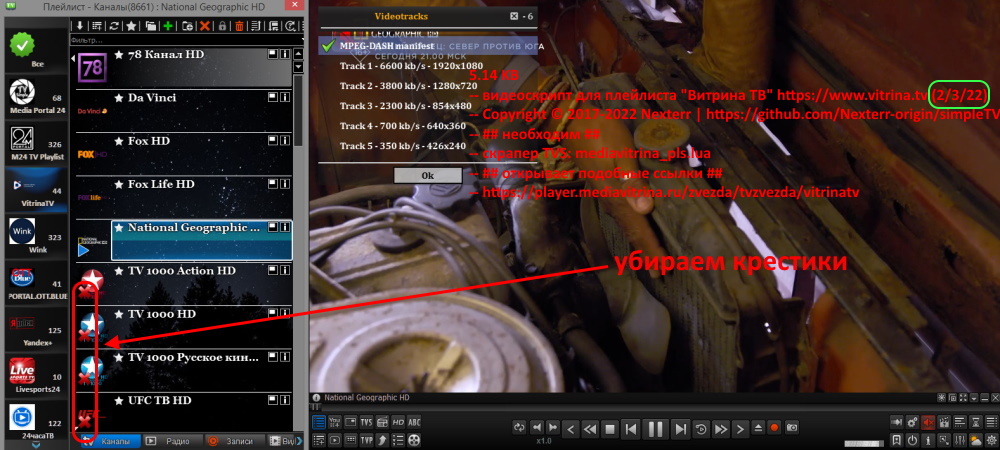1000x450 pixels.
Task: Click the Фильтр filter input field
Action: [x=184, y=40]
